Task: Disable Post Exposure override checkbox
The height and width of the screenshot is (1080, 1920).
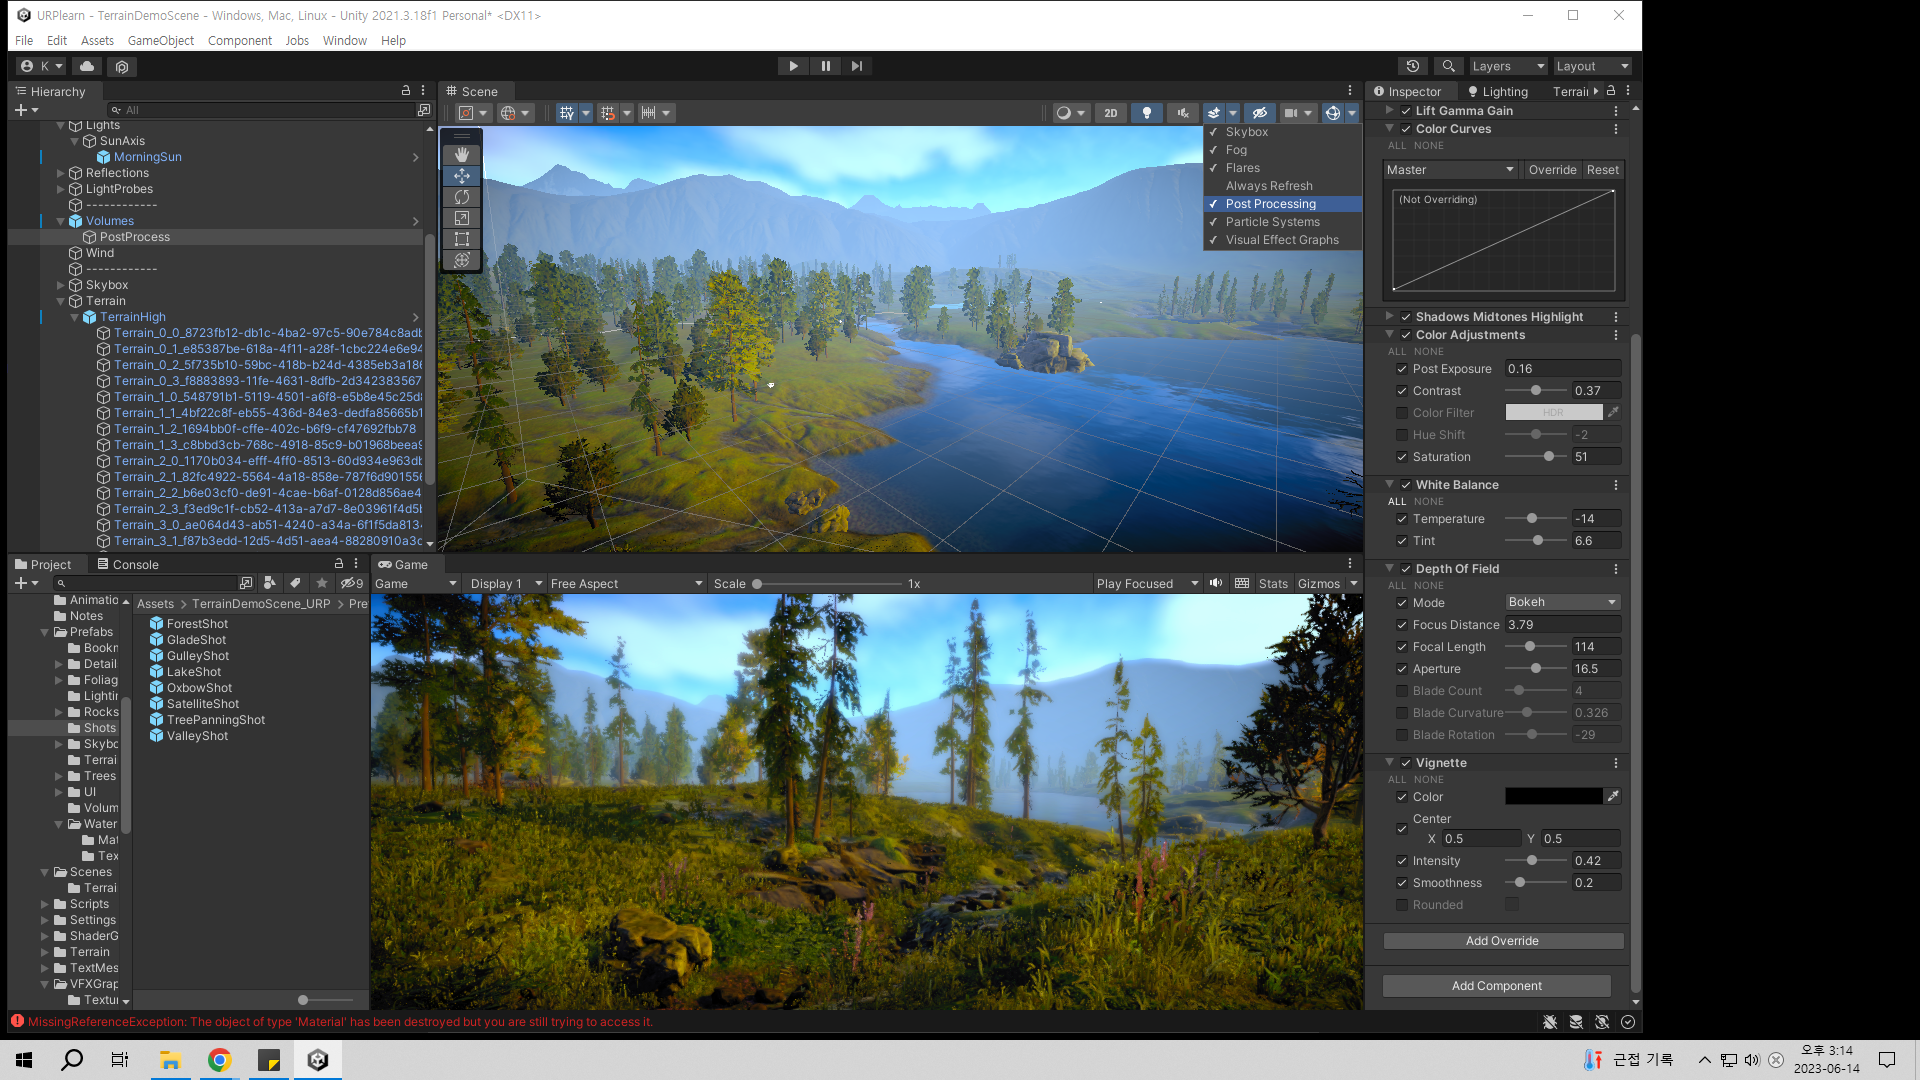Action: click(1402, 369)
